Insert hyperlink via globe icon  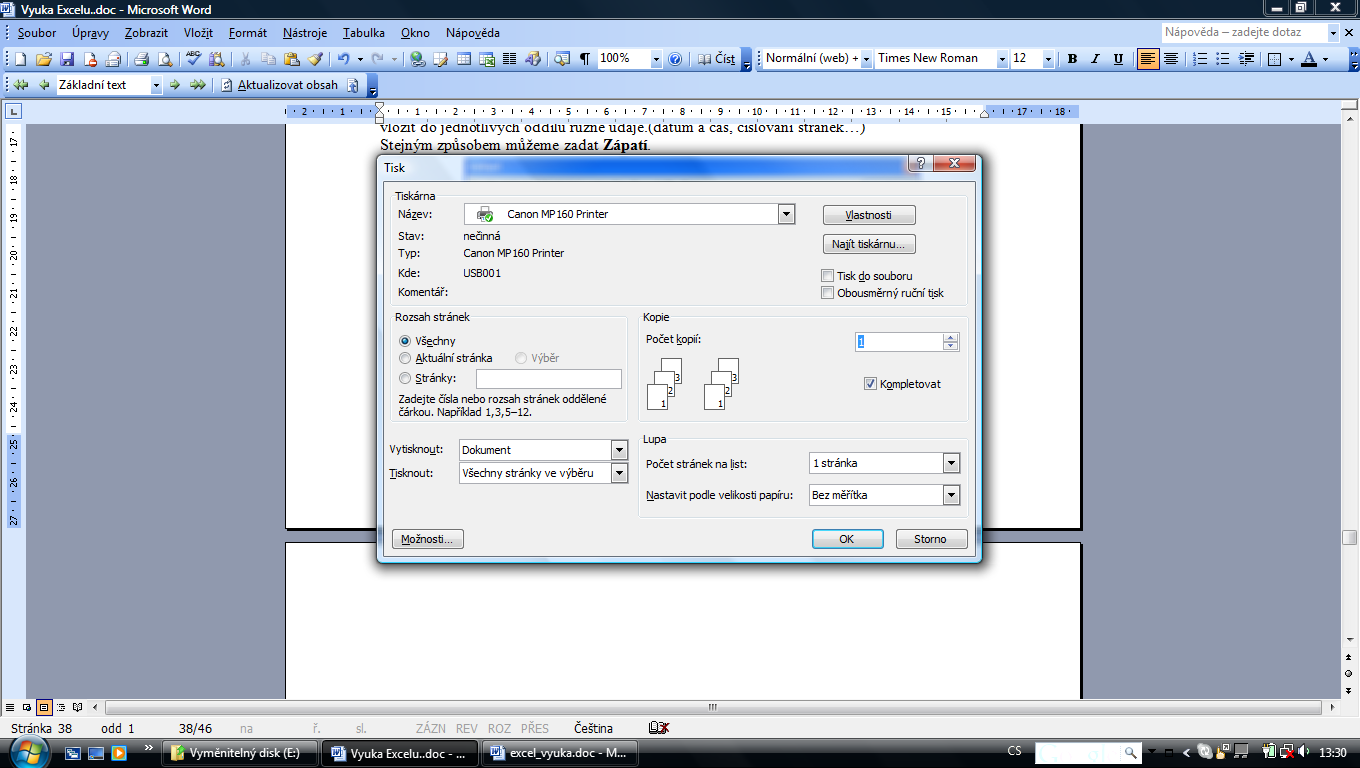418,59
